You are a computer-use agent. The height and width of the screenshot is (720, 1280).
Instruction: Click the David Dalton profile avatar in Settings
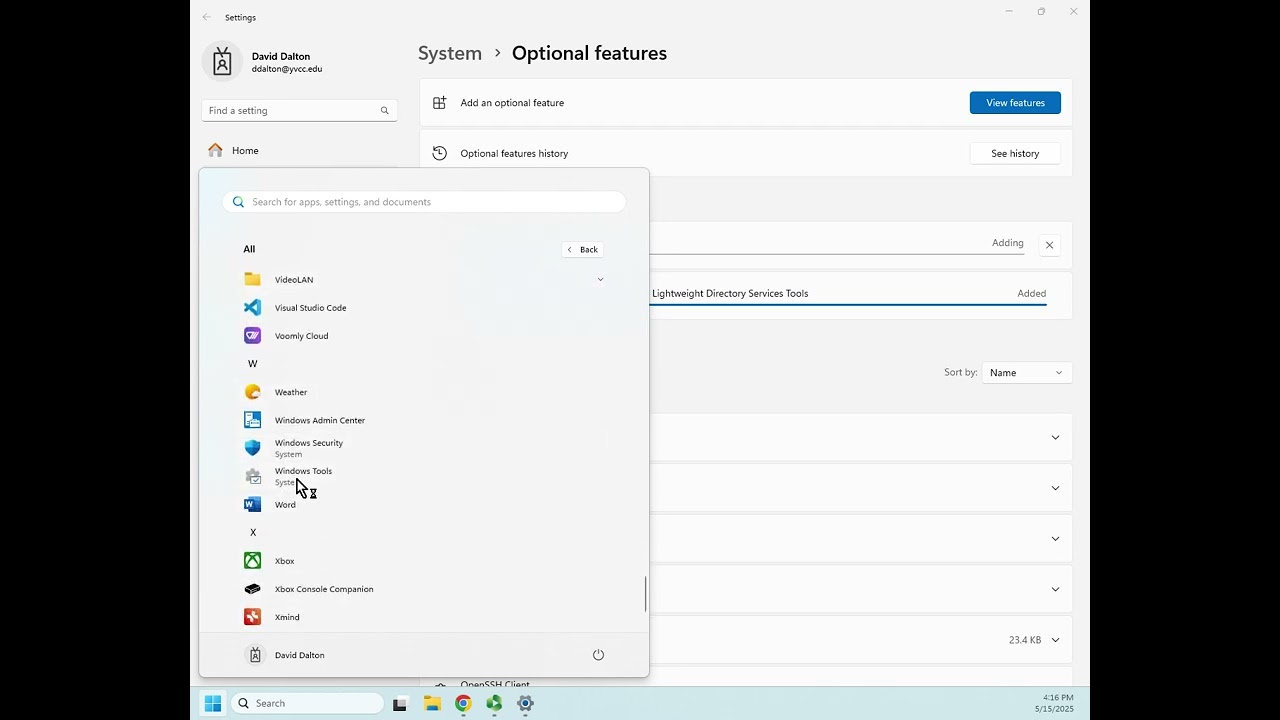click(222, 62)
